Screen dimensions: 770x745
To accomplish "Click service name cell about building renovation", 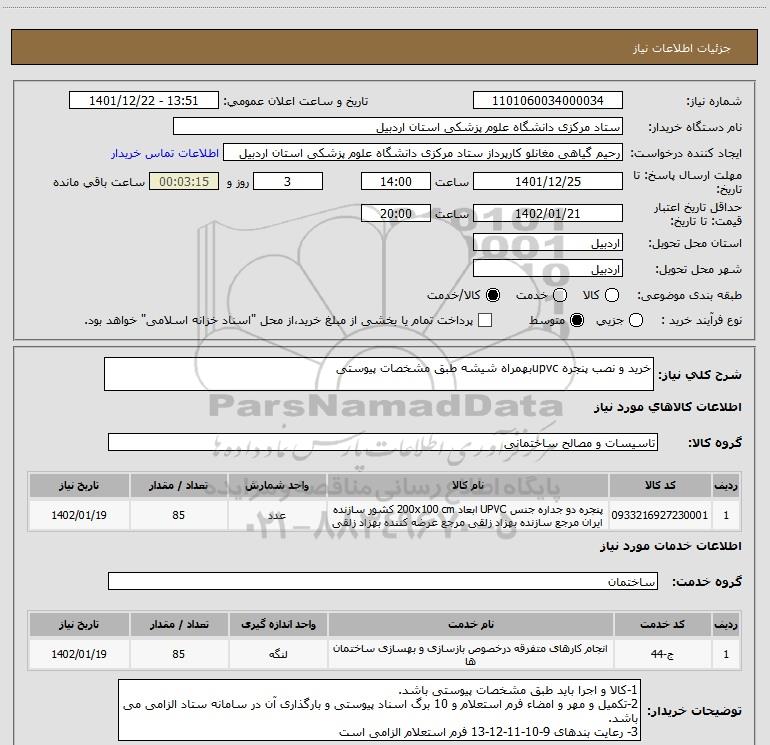I will [470, 654].
